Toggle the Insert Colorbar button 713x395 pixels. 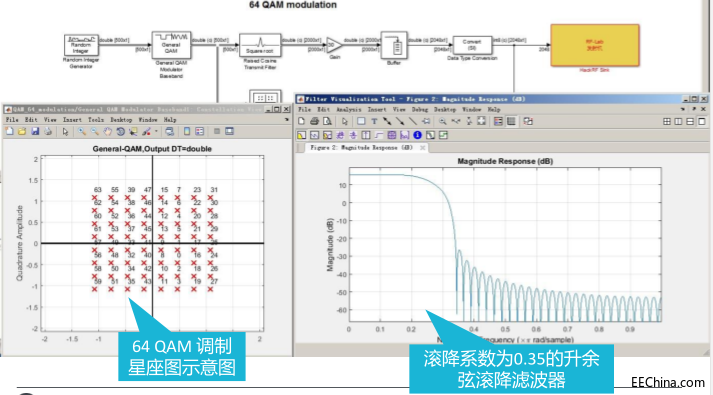(x=186, y=131)
